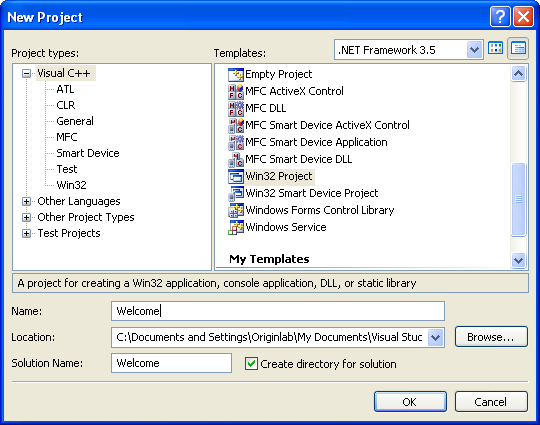540x425 pixels.
Task: Select "Win32 Project" template text
Action: (x=279, y=176)
